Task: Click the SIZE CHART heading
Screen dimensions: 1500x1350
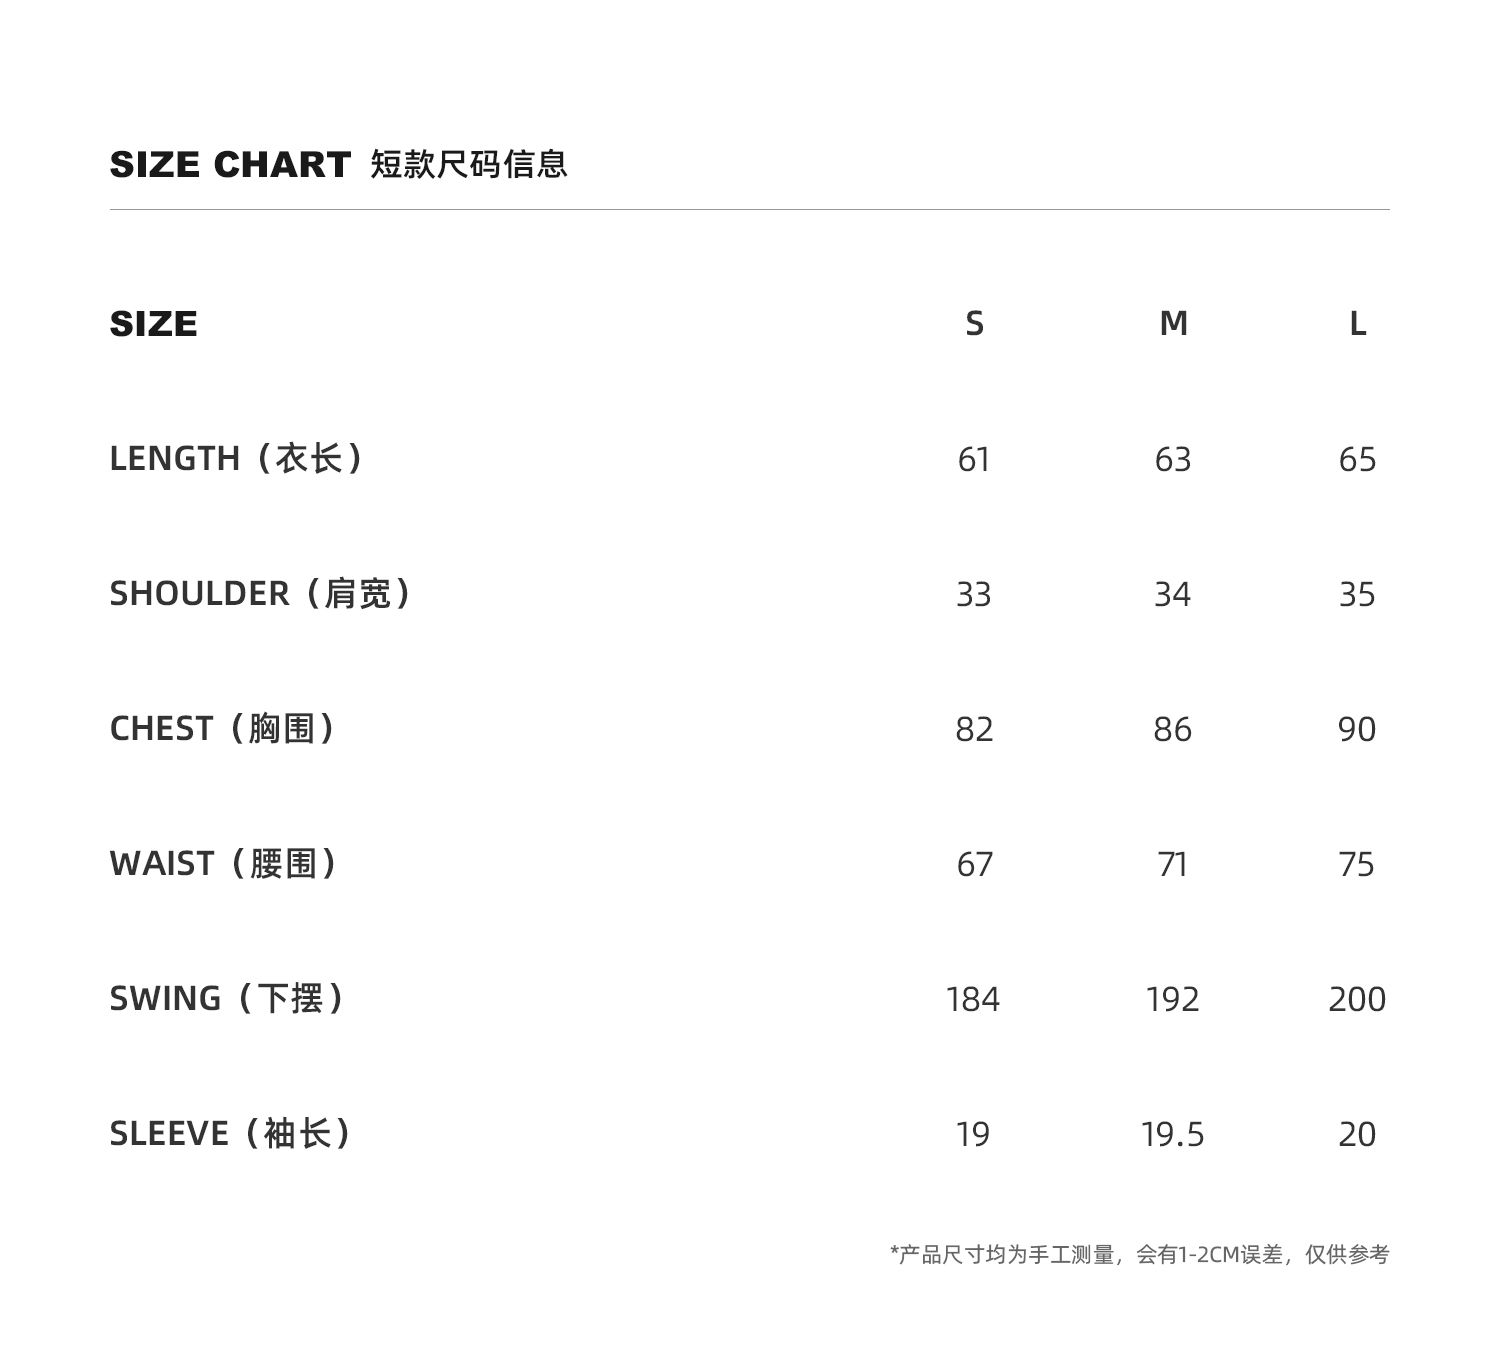Action: pos(230,165)
